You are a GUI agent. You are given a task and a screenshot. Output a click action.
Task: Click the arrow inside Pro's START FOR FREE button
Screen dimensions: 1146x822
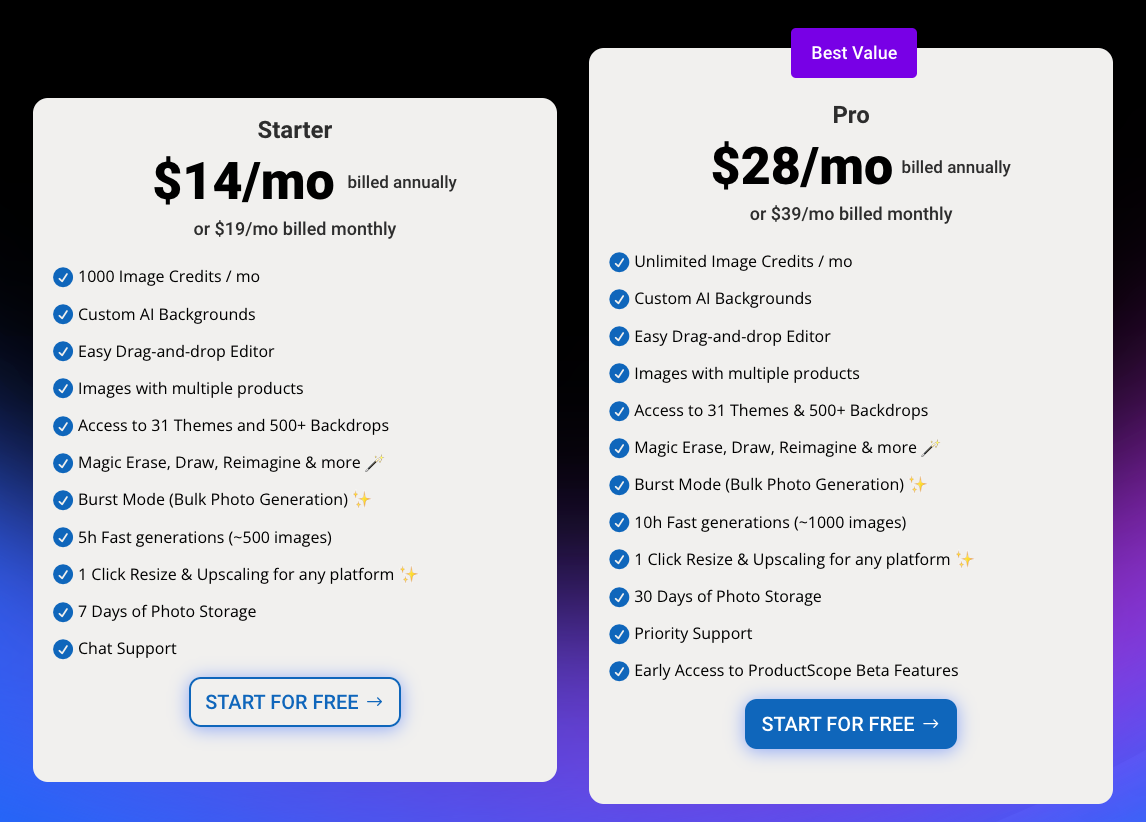coord(932,723)
